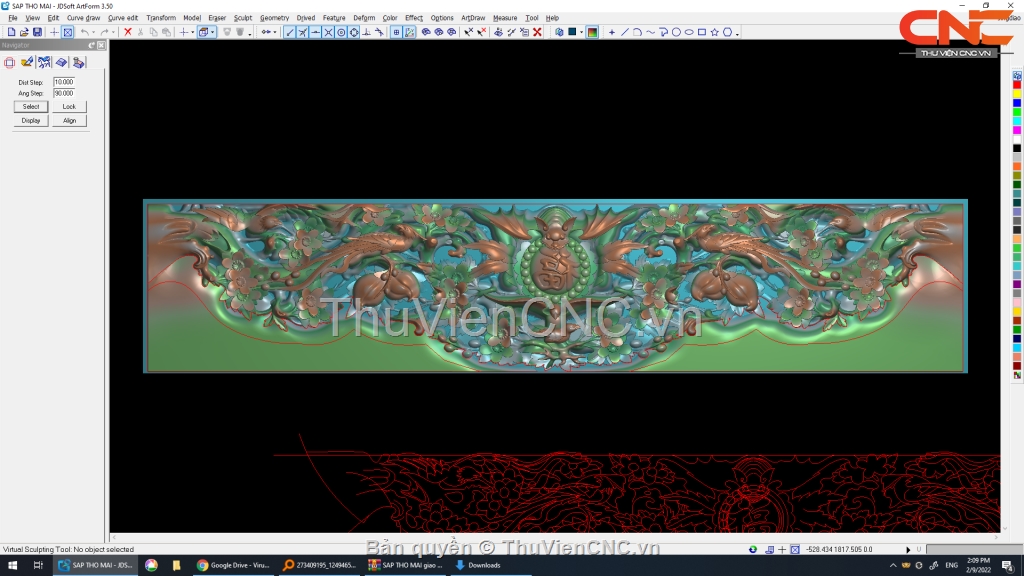Screen dimensions: 1024x576
Task: Select the Star drawing tool
Action: pyautogui.click(x=714, y=32)
